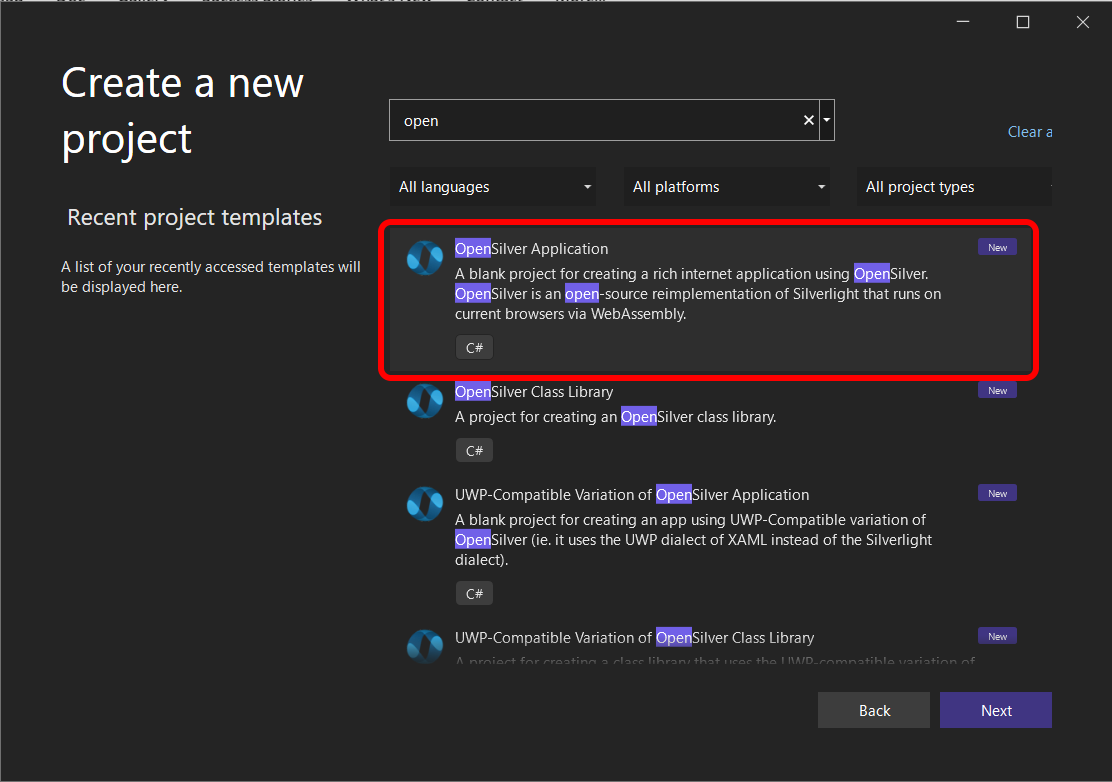Image resolution: width=1112 pixels, height=782 pixels.
Task: Open the search history dropdown arrow
Action: 827,121
